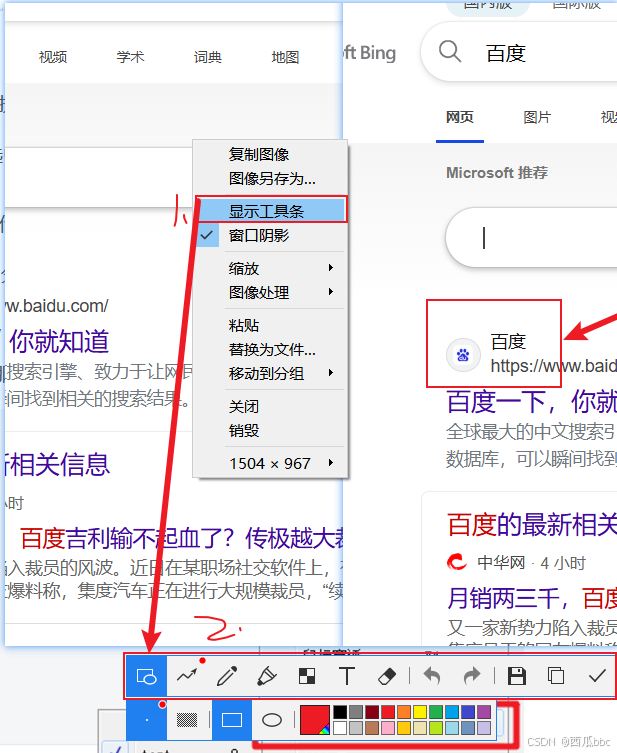Click the undo arrow
Screen dimensions: 617x753
[x=432, y=676]
